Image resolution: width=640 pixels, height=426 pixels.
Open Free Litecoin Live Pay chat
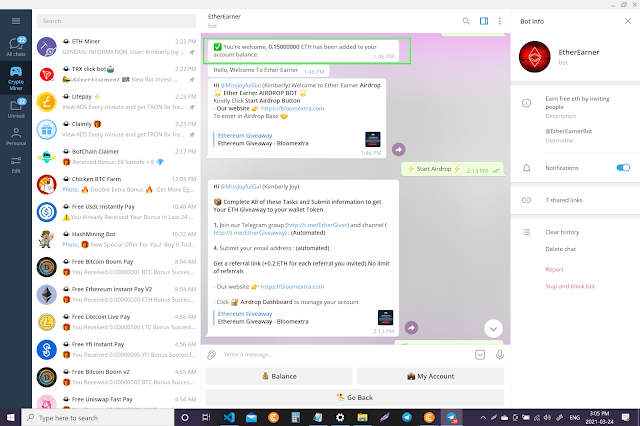click(x=116, y=322)
